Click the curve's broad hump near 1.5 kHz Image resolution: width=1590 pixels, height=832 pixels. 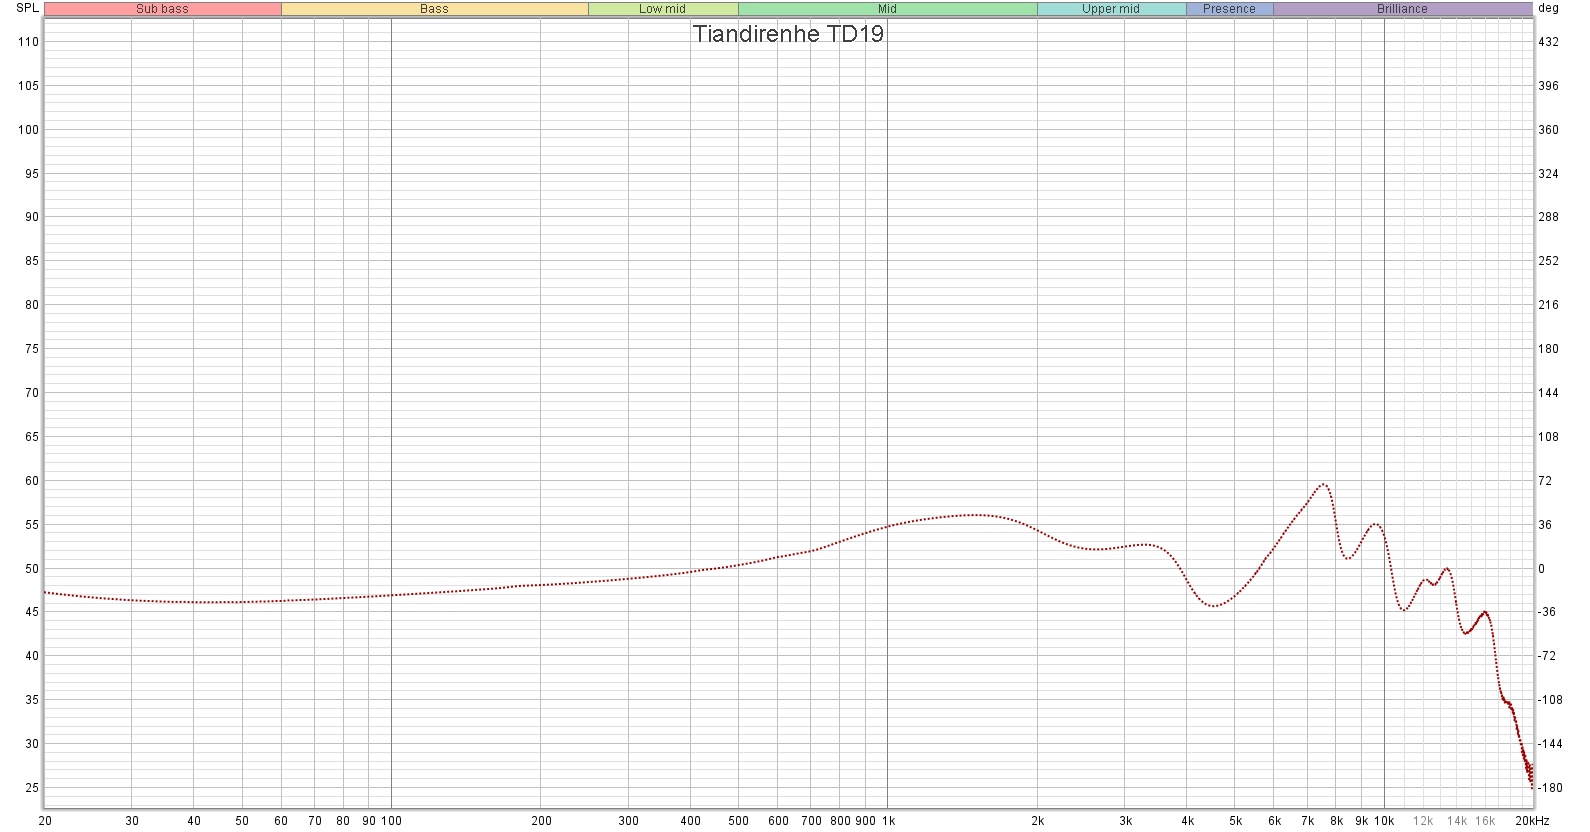(x=973, y=515)
